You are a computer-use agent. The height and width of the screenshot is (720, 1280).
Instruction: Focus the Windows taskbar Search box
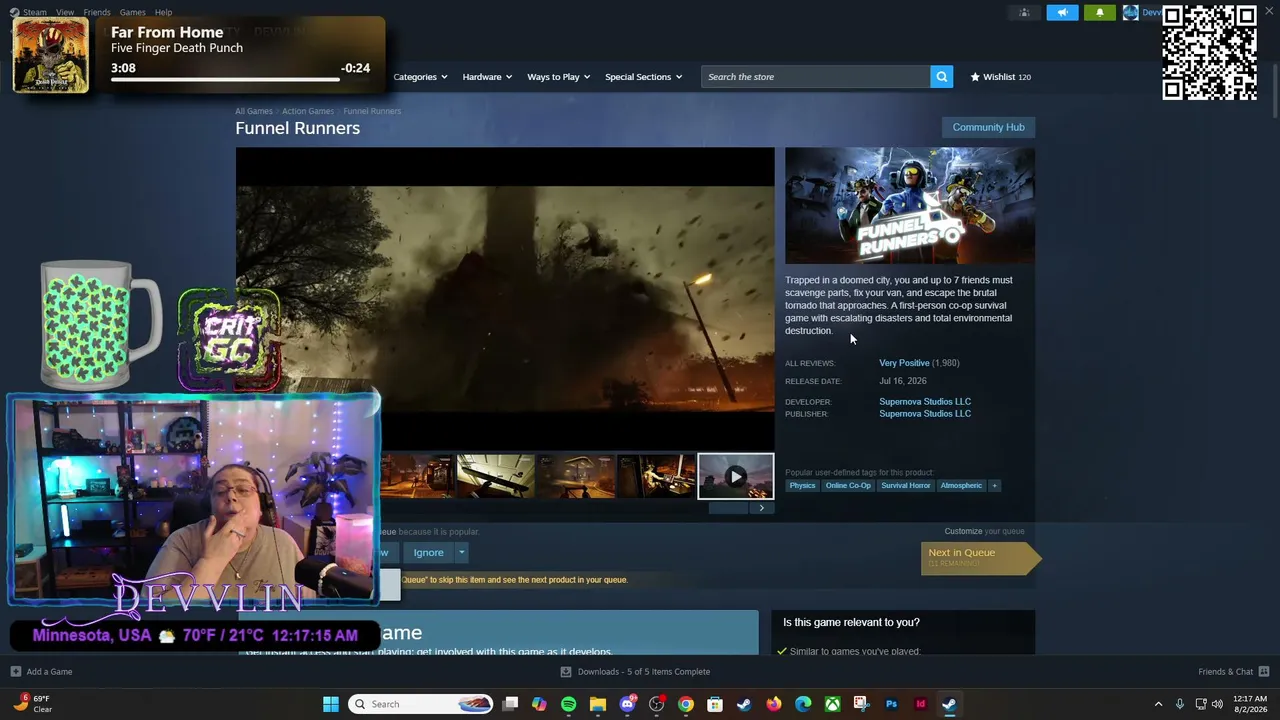coord(421,704)
